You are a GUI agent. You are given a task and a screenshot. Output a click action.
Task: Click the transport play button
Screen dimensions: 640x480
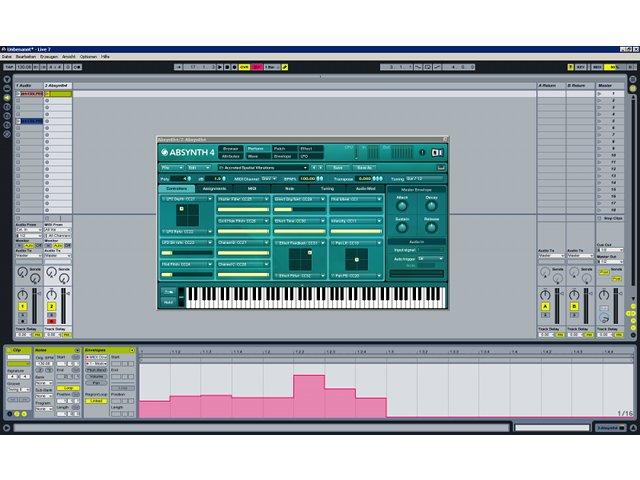(x=220, y=67)
